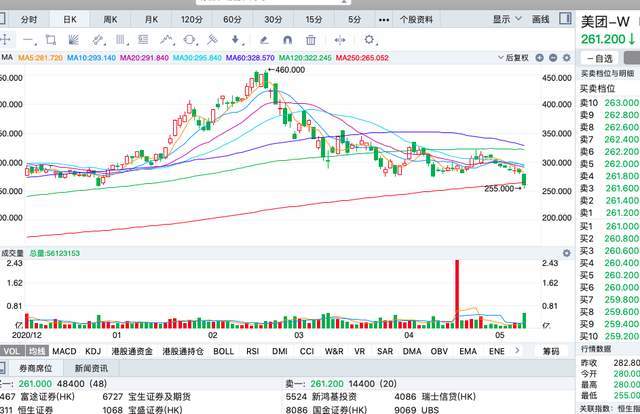
Task: Pick the wave polyline drawing tool
Action: click(166, 40)
